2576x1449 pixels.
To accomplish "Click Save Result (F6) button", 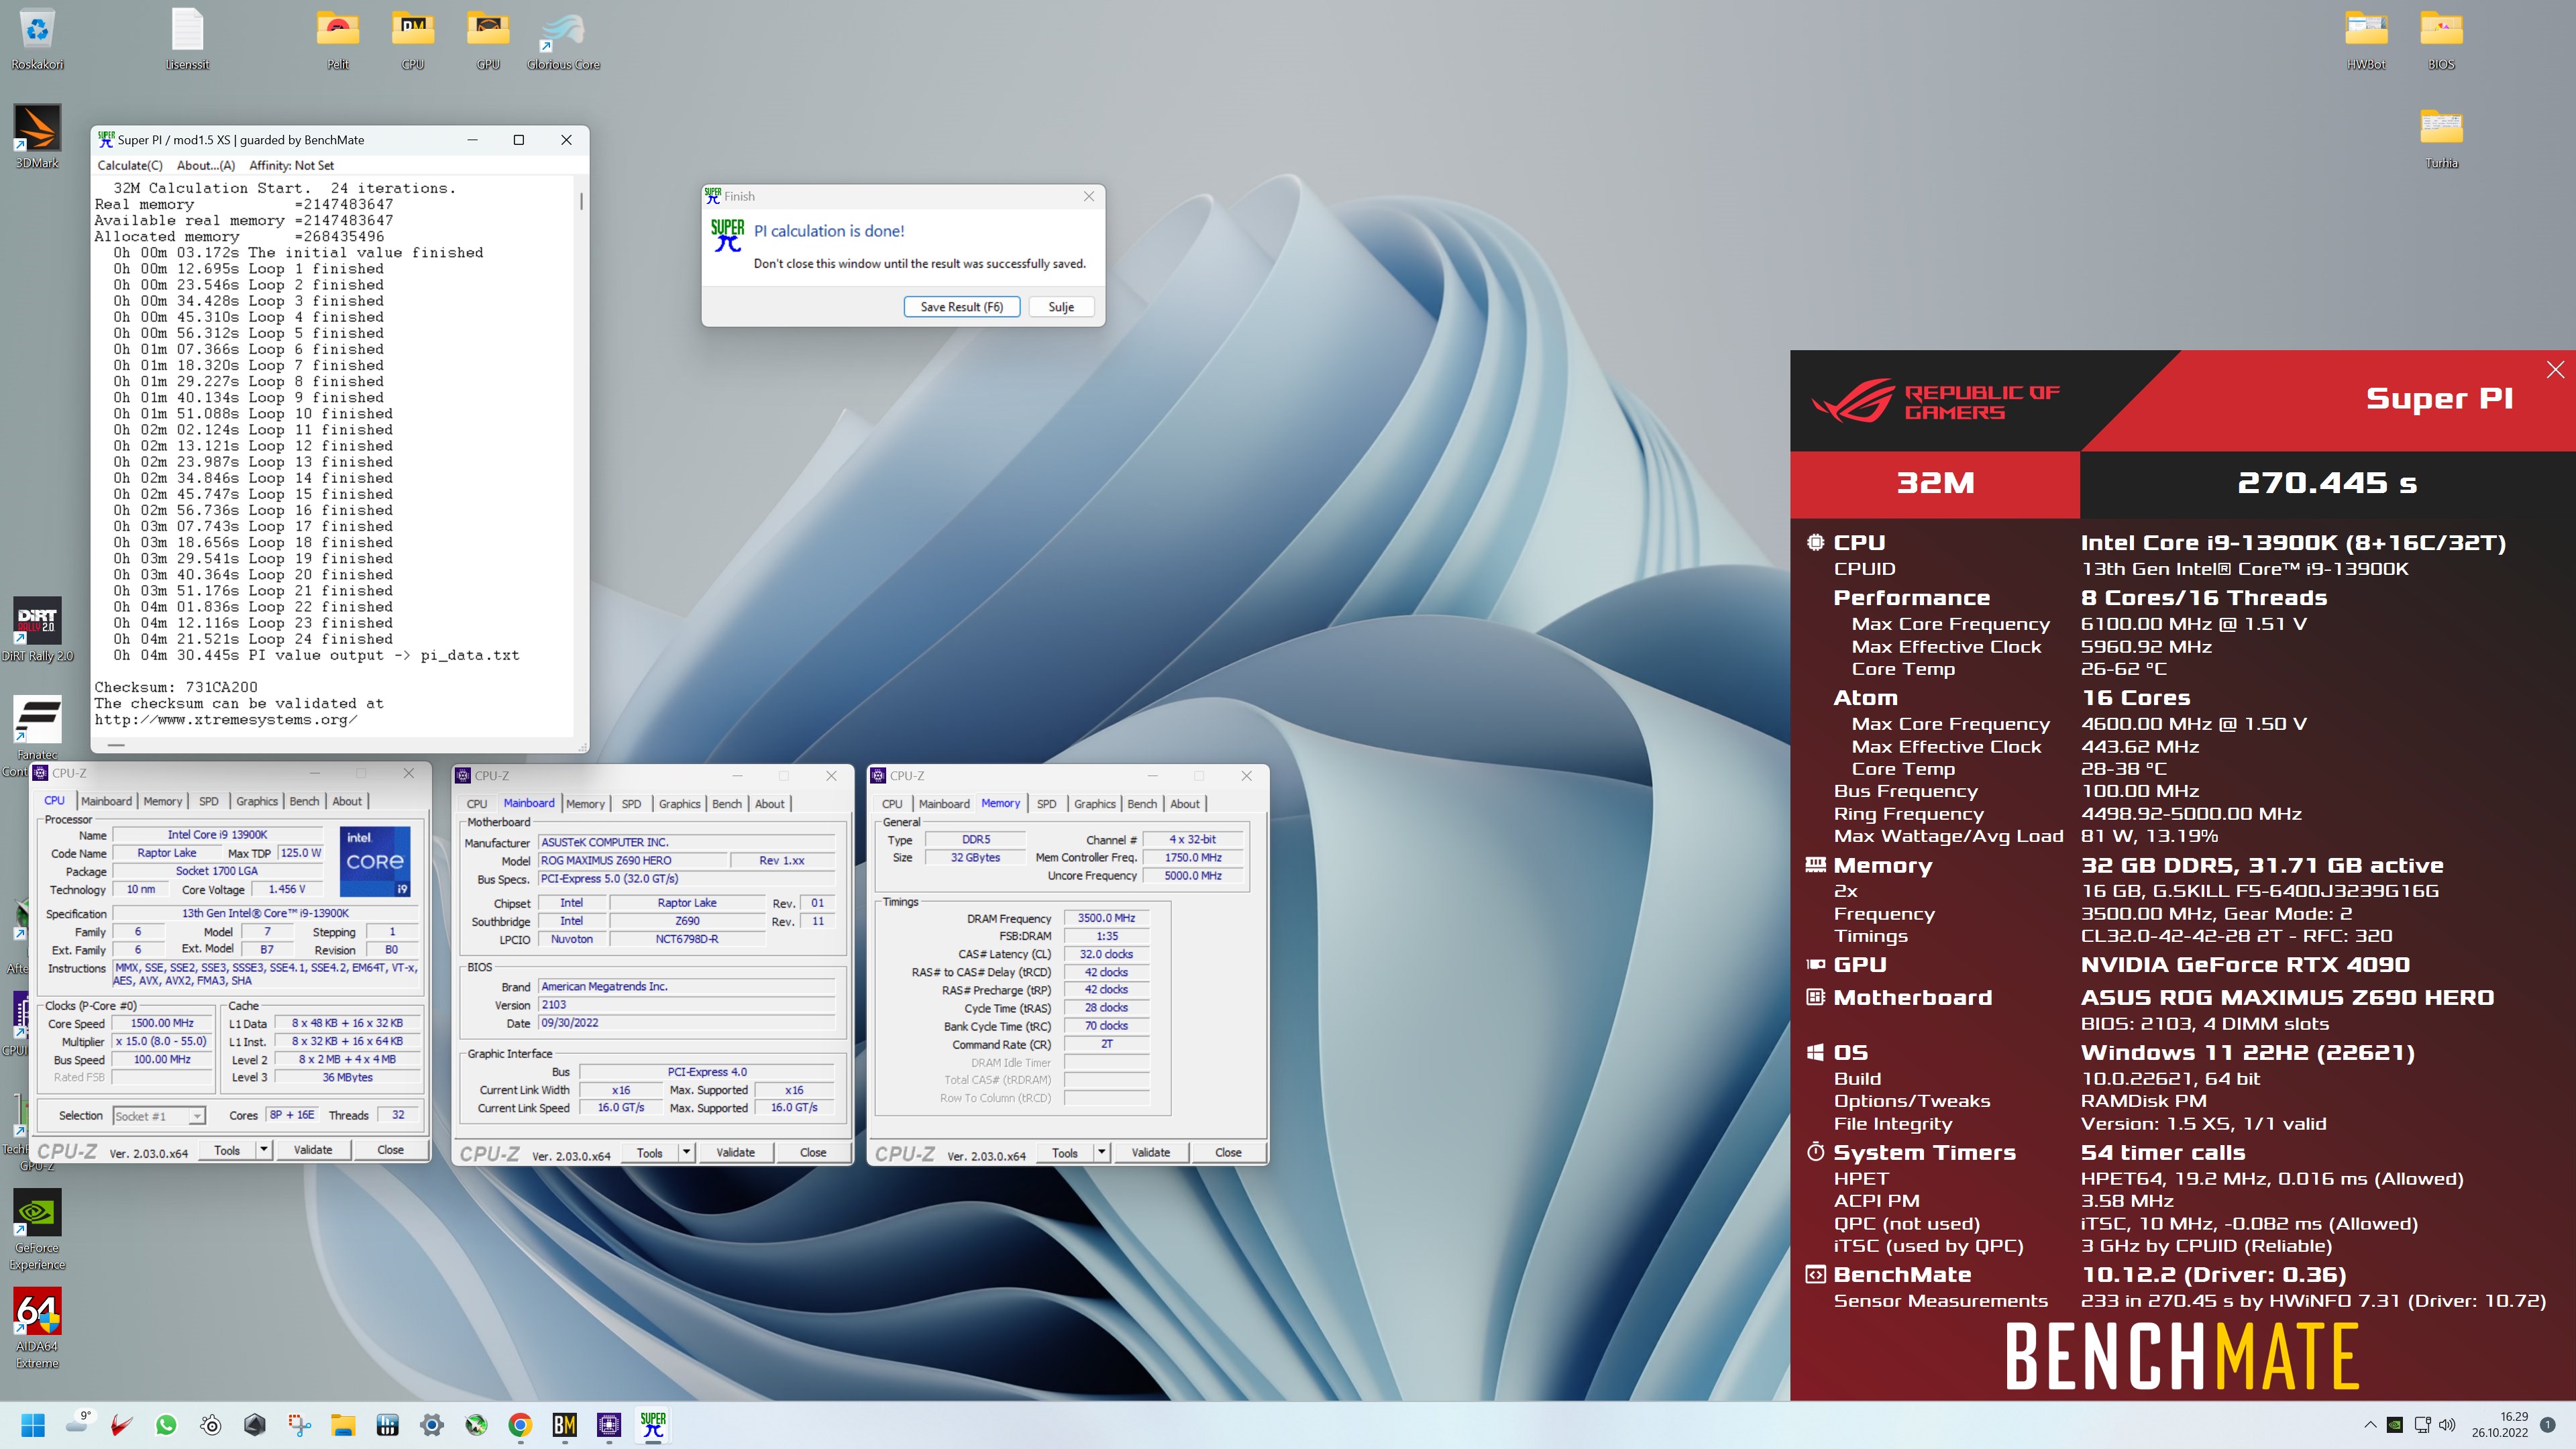I will 961,307.
